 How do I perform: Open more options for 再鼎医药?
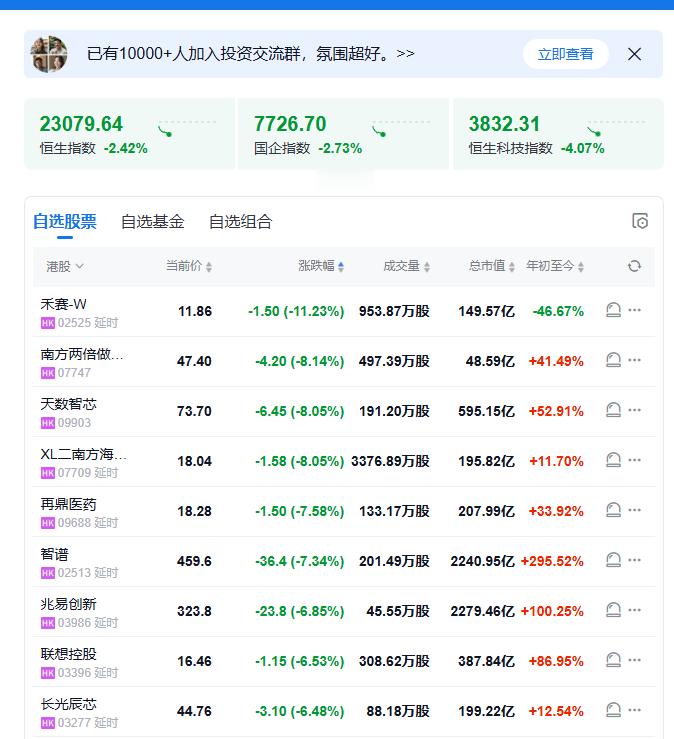click(634, 509)
